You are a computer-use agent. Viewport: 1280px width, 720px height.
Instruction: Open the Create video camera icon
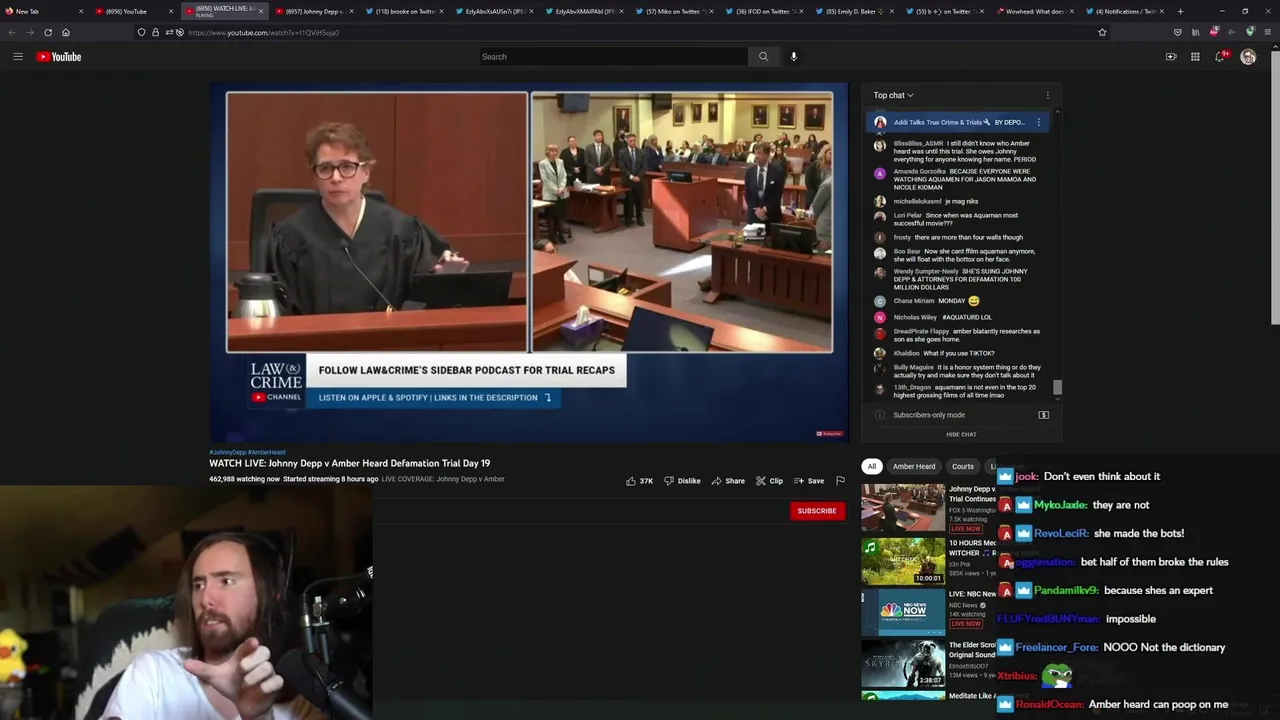(x=1171, y=57)
